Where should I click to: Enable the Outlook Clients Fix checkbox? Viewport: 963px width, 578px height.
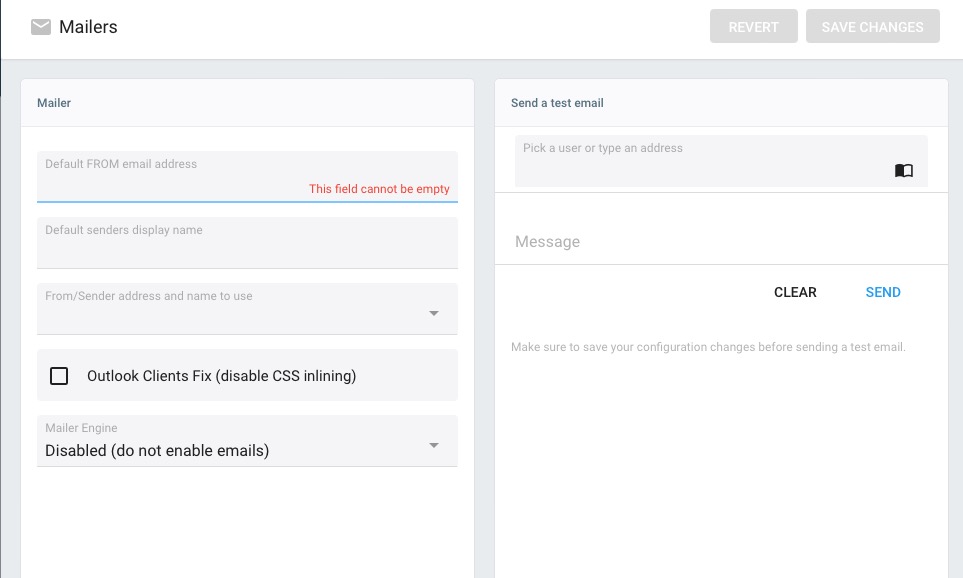pyautogui.click(x=59, y=375)
